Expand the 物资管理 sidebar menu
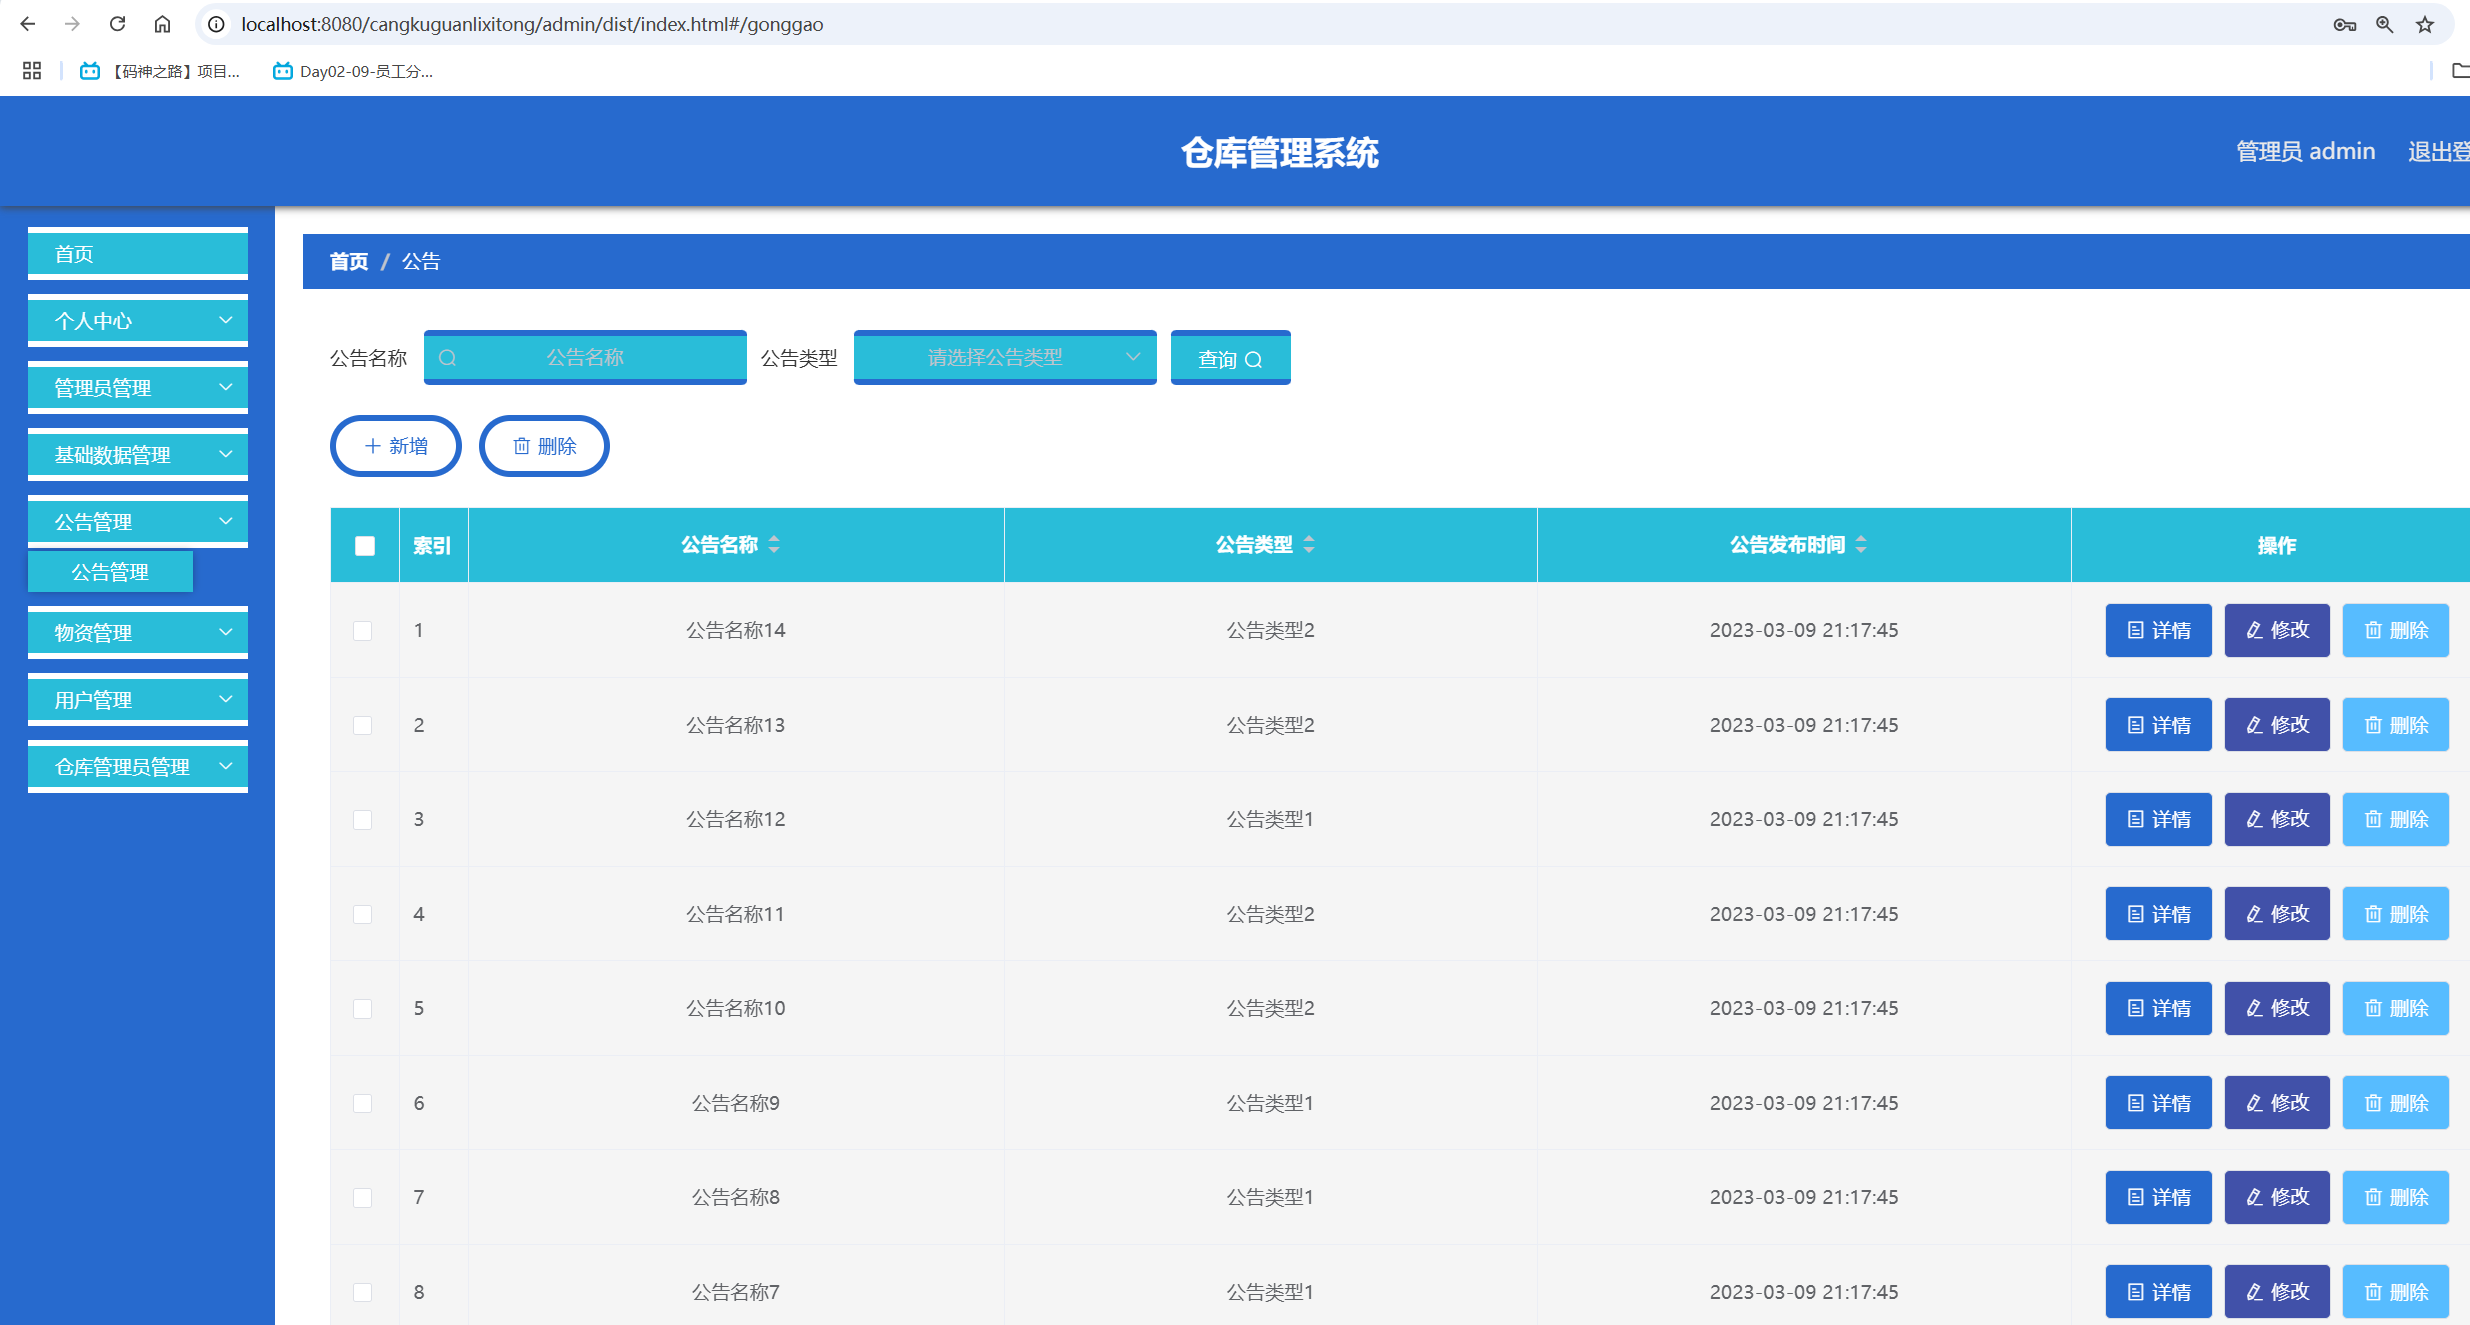The height and width of the screenshot is (1325, 2470). (138, 633)
